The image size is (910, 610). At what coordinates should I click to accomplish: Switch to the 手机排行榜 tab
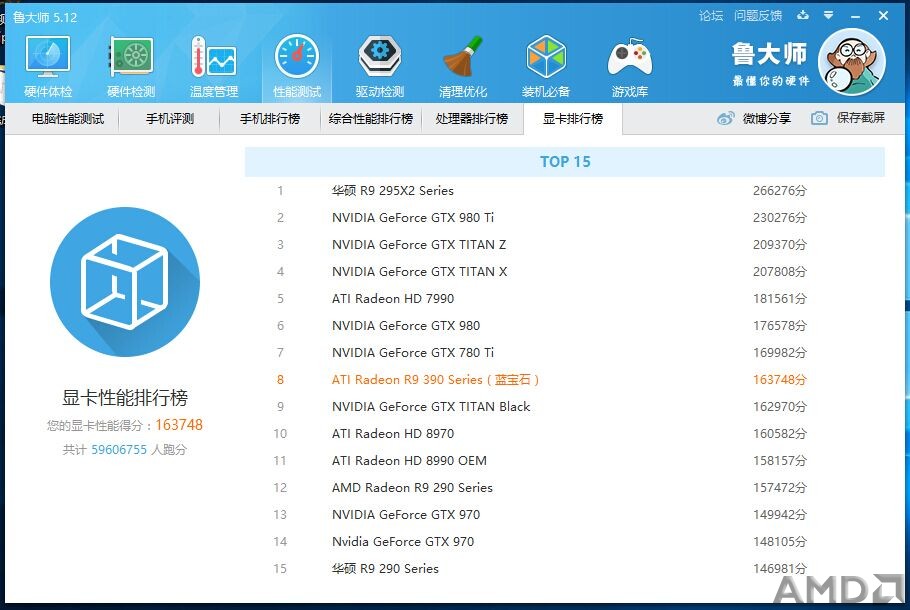tap(270, 119)
